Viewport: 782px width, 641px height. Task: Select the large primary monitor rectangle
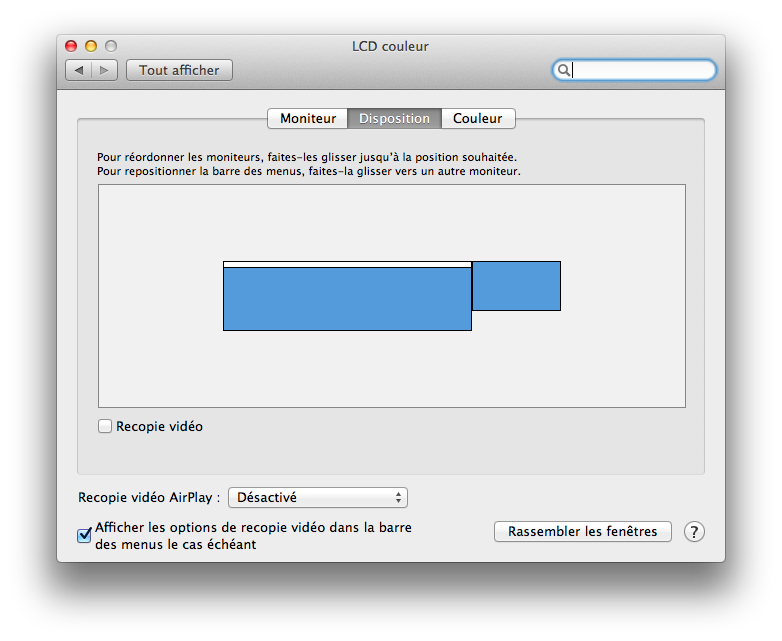[x=347, y=298]
